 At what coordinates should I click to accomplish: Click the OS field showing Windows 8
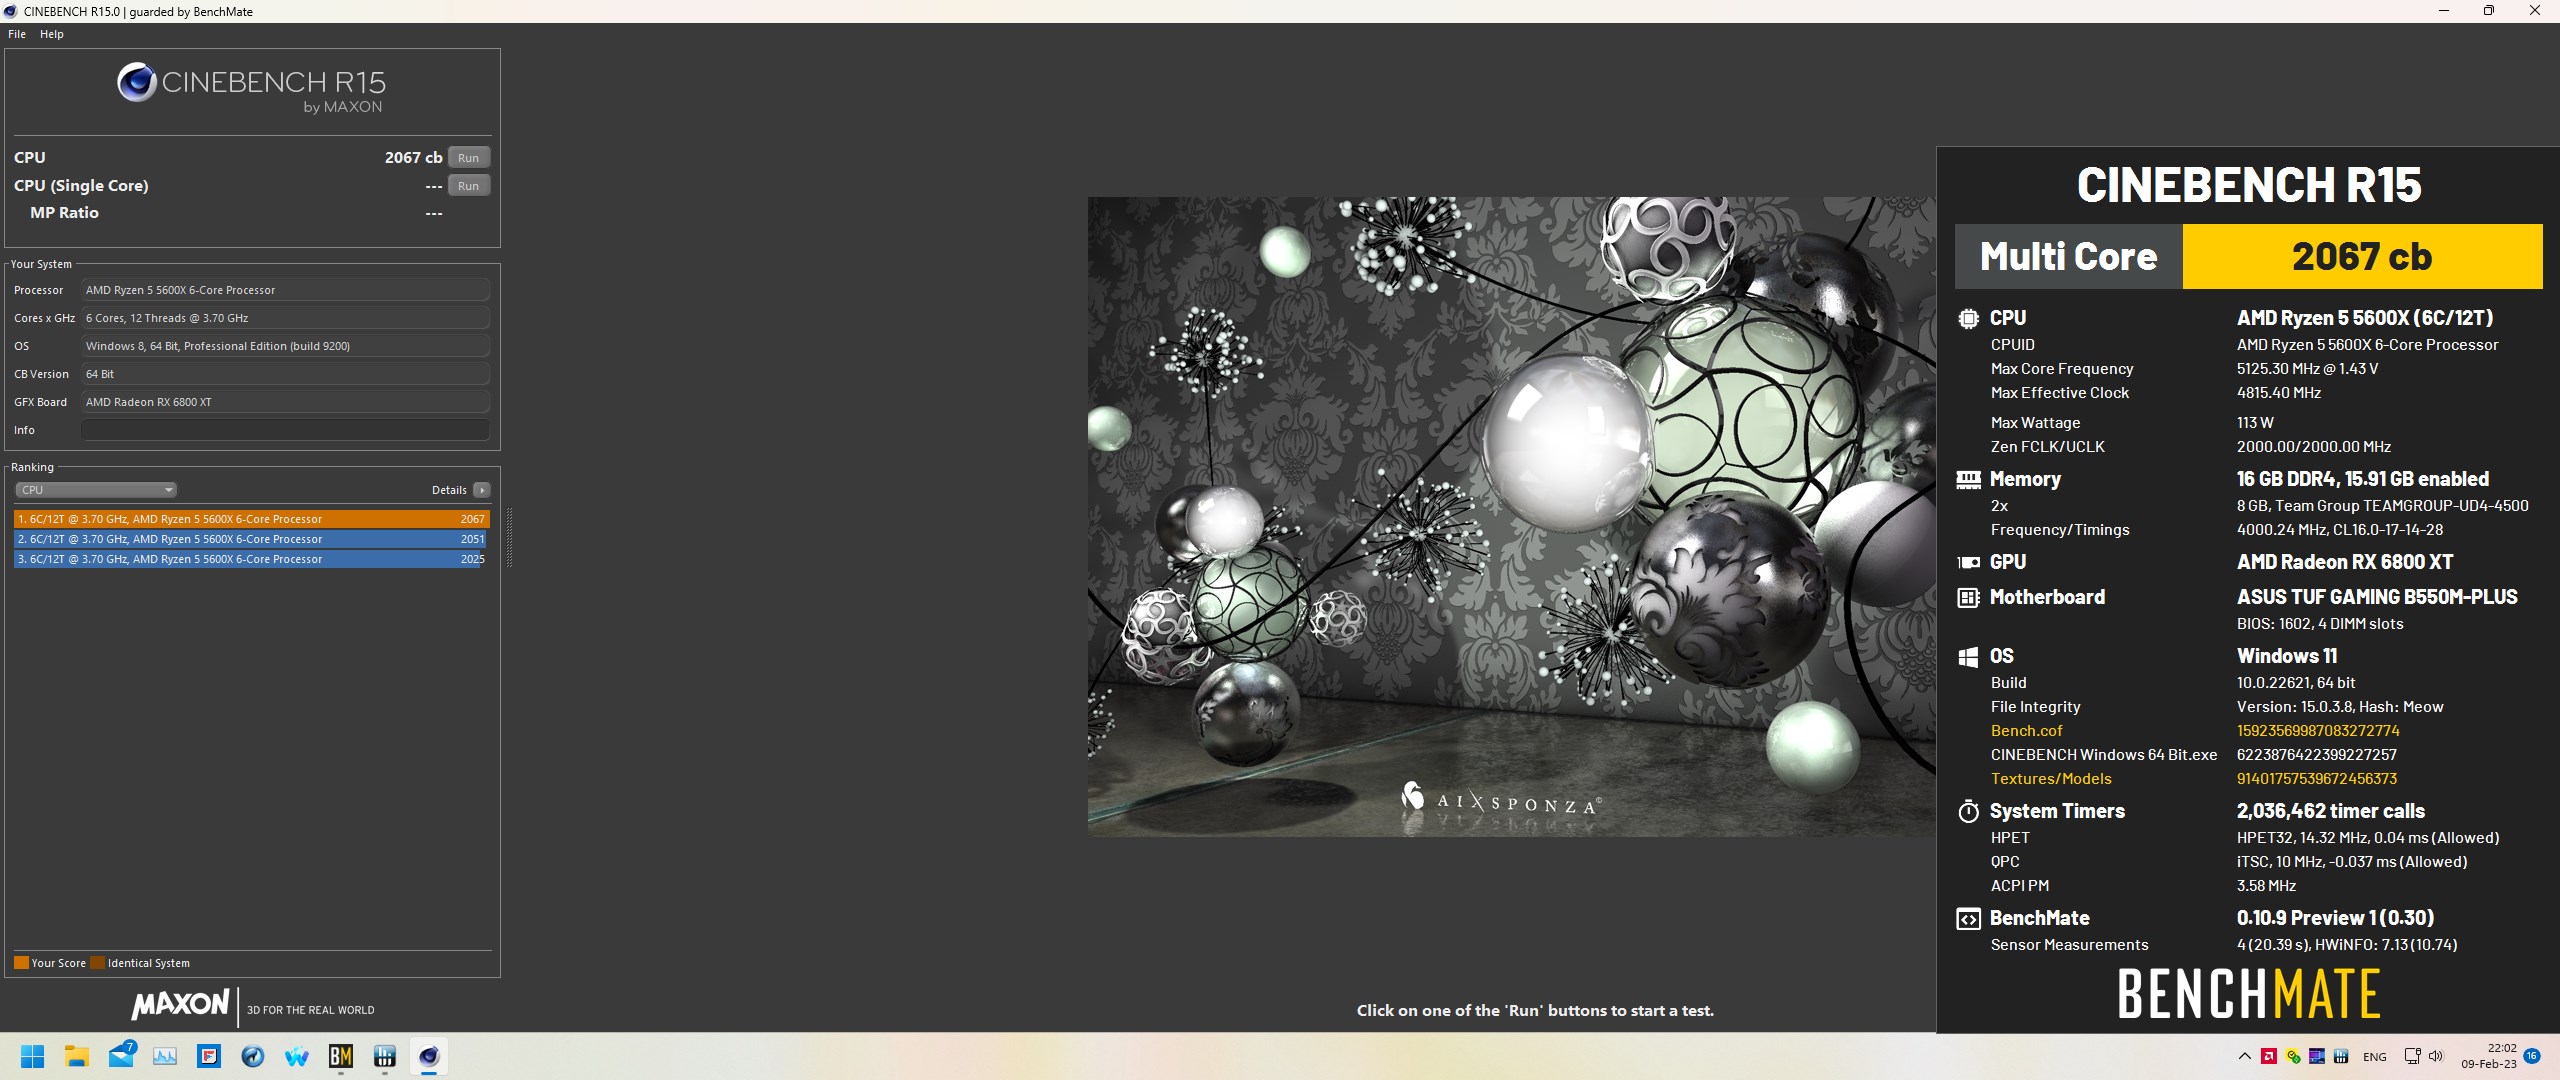point(285,346)
